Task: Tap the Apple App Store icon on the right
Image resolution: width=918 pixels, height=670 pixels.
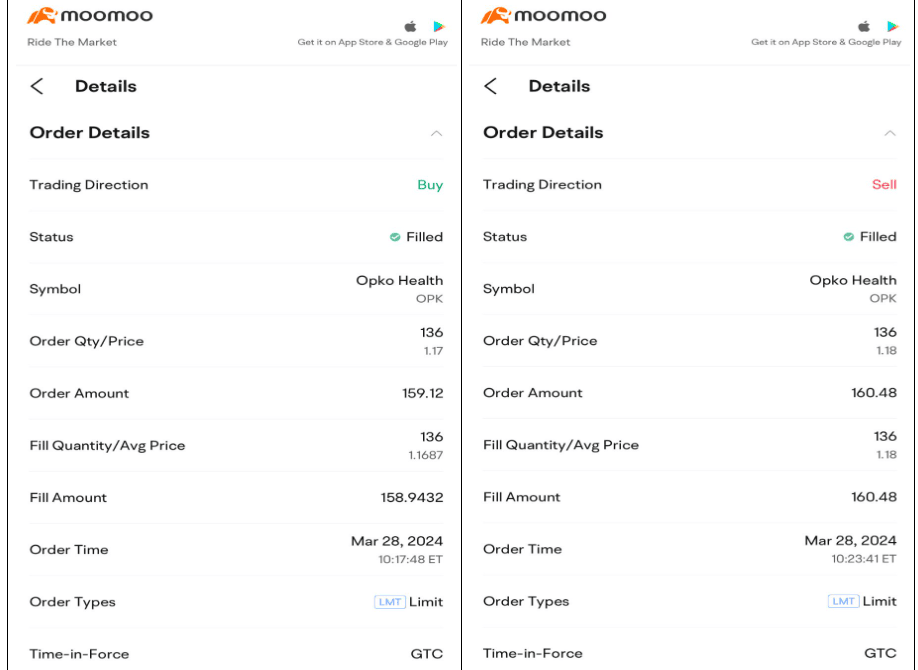Action: tap(864, 27)
